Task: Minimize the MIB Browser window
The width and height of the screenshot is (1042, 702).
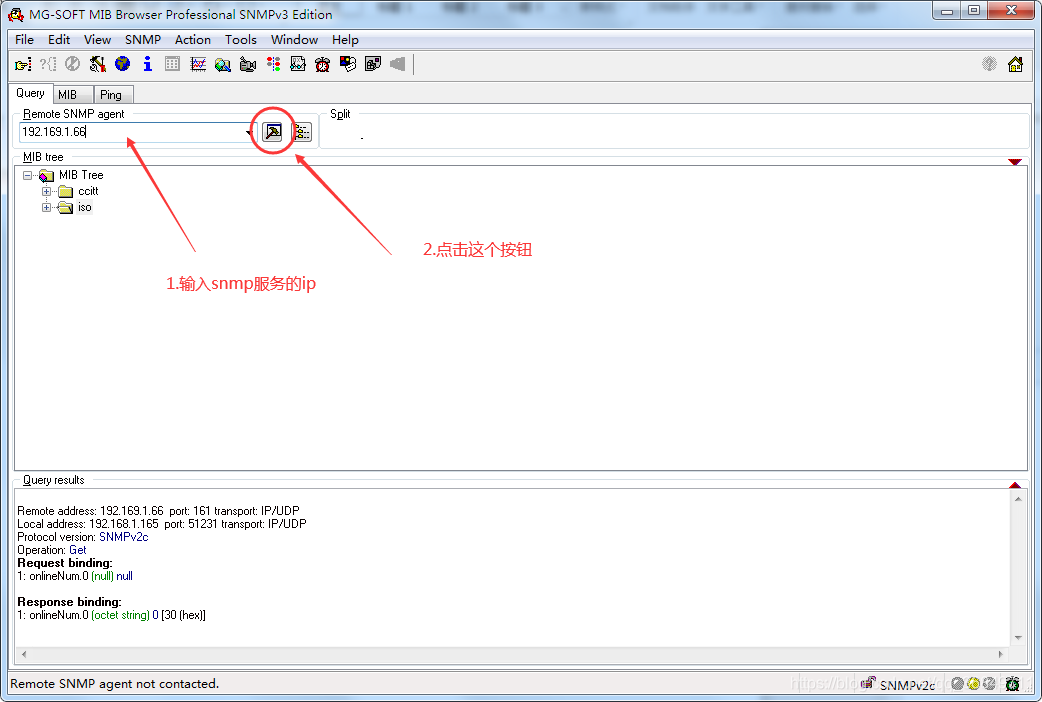Action: (947, 11)
